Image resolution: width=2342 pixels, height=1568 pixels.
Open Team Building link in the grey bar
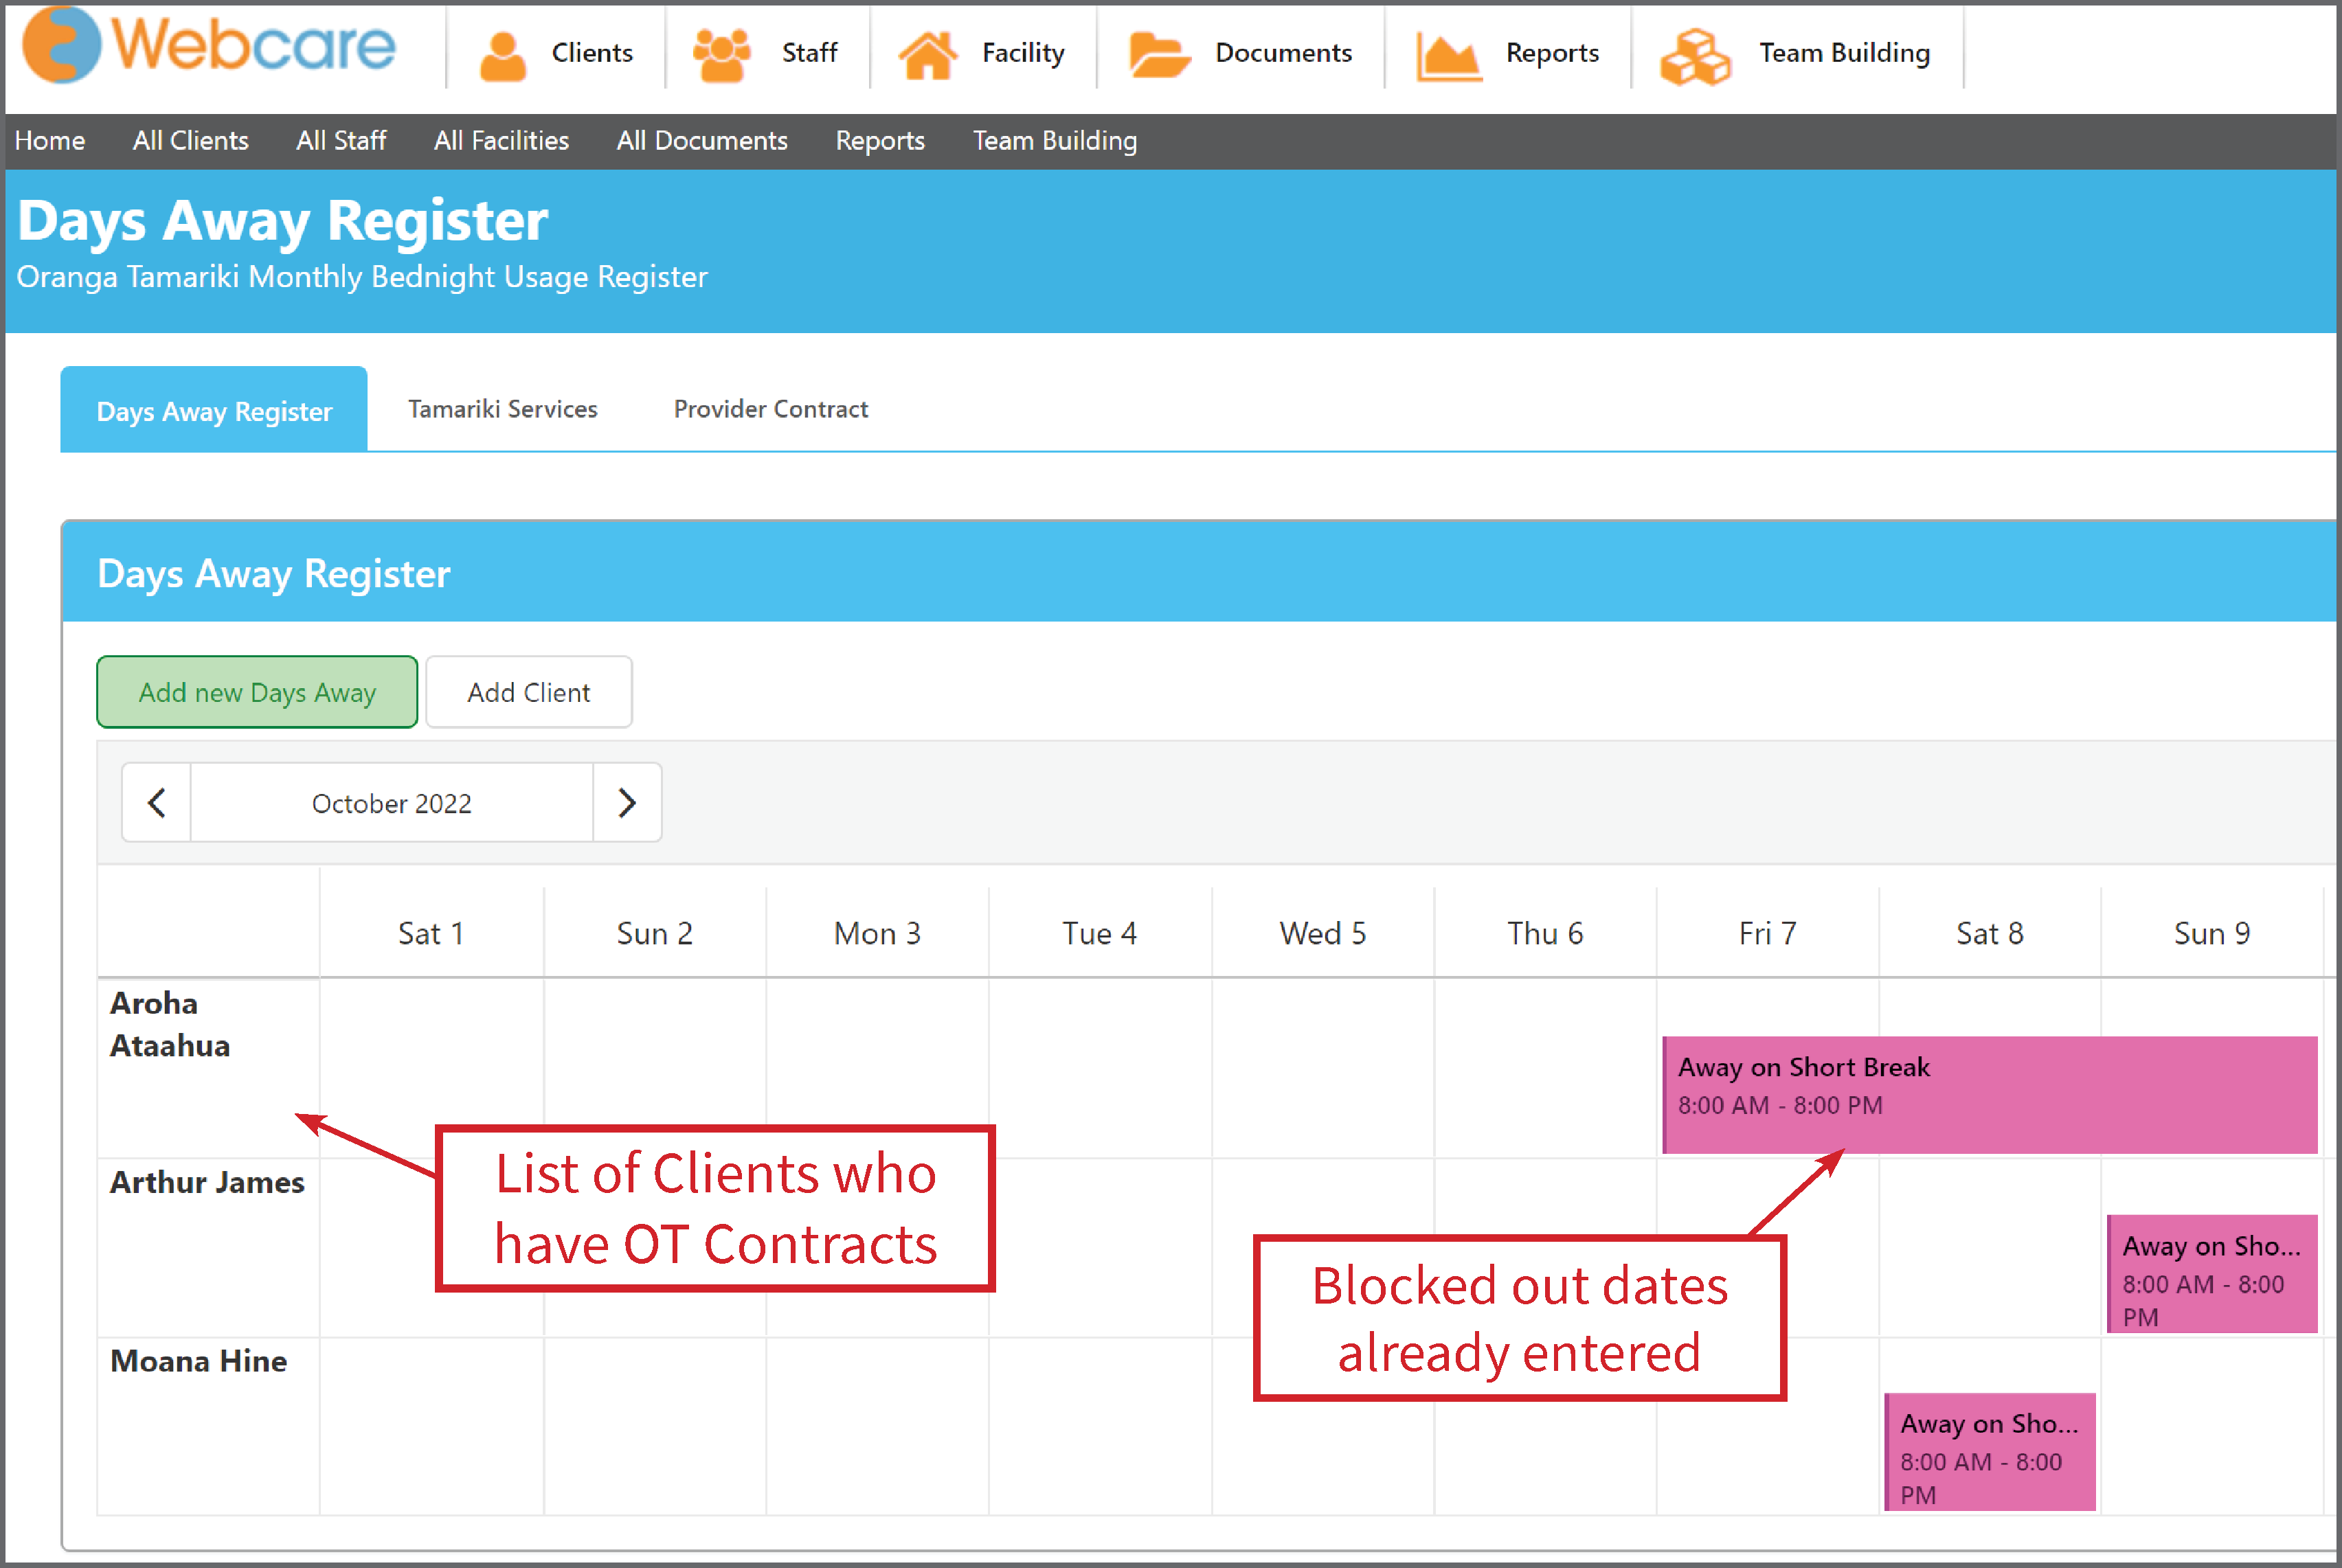click(1055, 141)
